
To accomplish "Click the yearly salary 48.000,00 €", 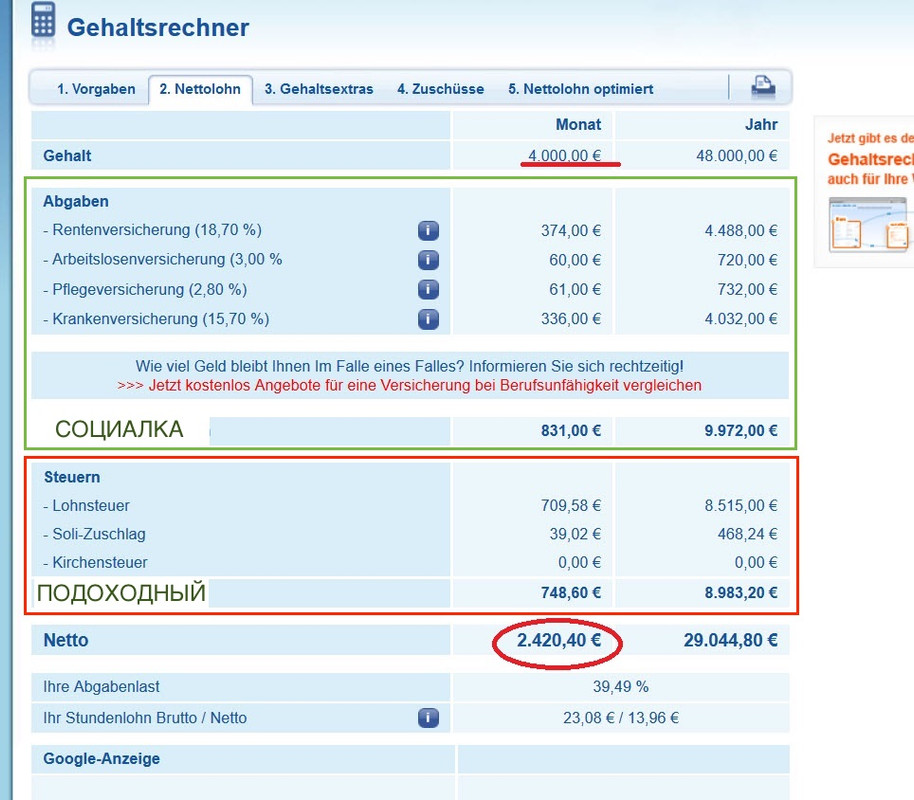I will (x=737, y=156).
